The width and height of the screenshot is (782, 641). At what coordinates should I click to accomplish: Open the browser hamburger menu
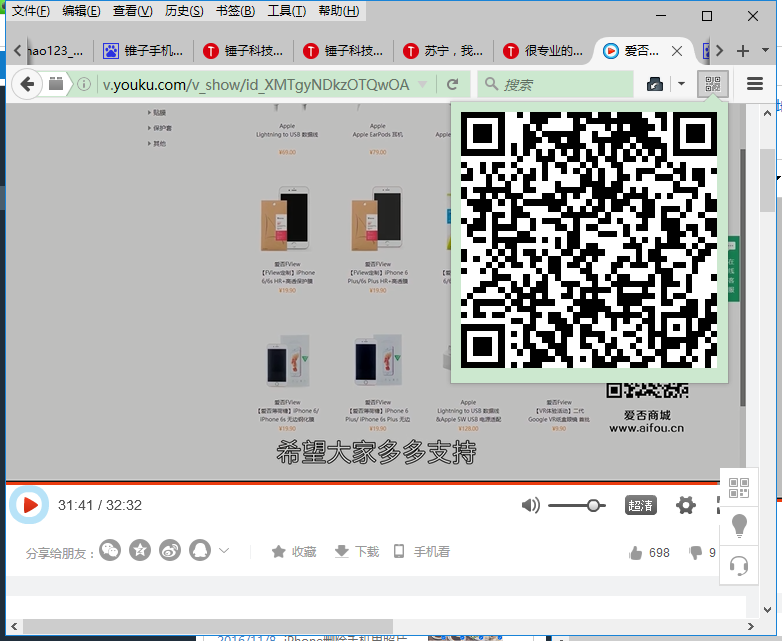click(755, 84)
